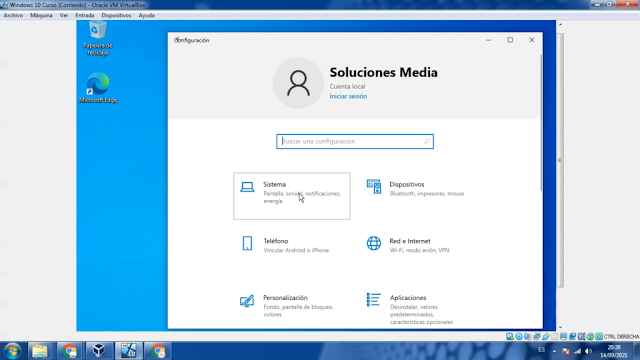Click the VirtualBox network status icon
Image resolution: width=640 pixels, height=360 pixels.
pos(536,337)
